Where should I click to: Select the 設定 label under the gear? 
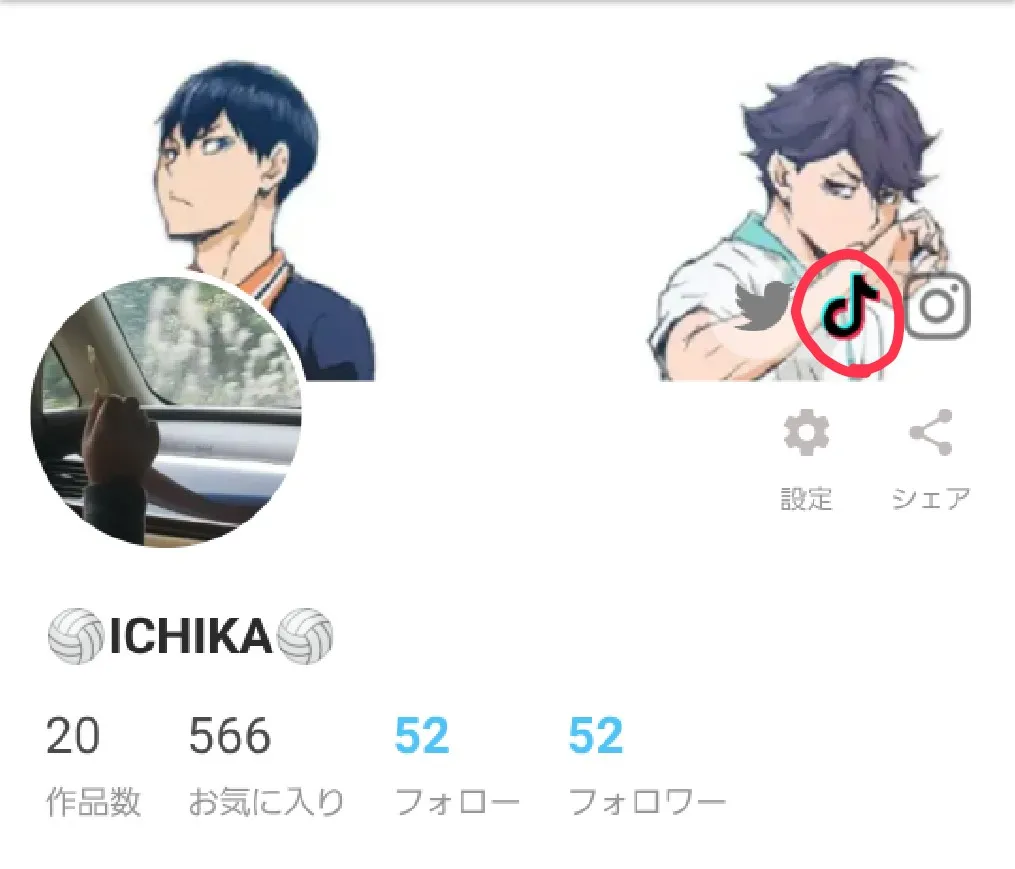tap(806, 499)
